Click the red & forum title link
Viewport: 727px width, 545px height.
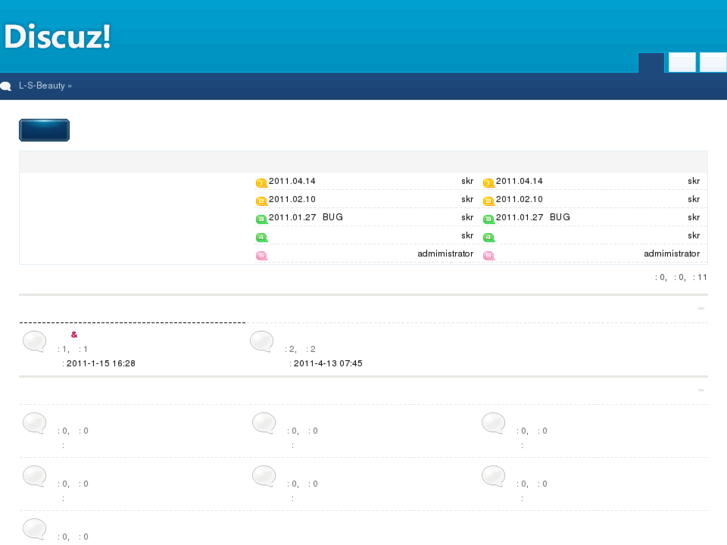[x=74, y=334]
